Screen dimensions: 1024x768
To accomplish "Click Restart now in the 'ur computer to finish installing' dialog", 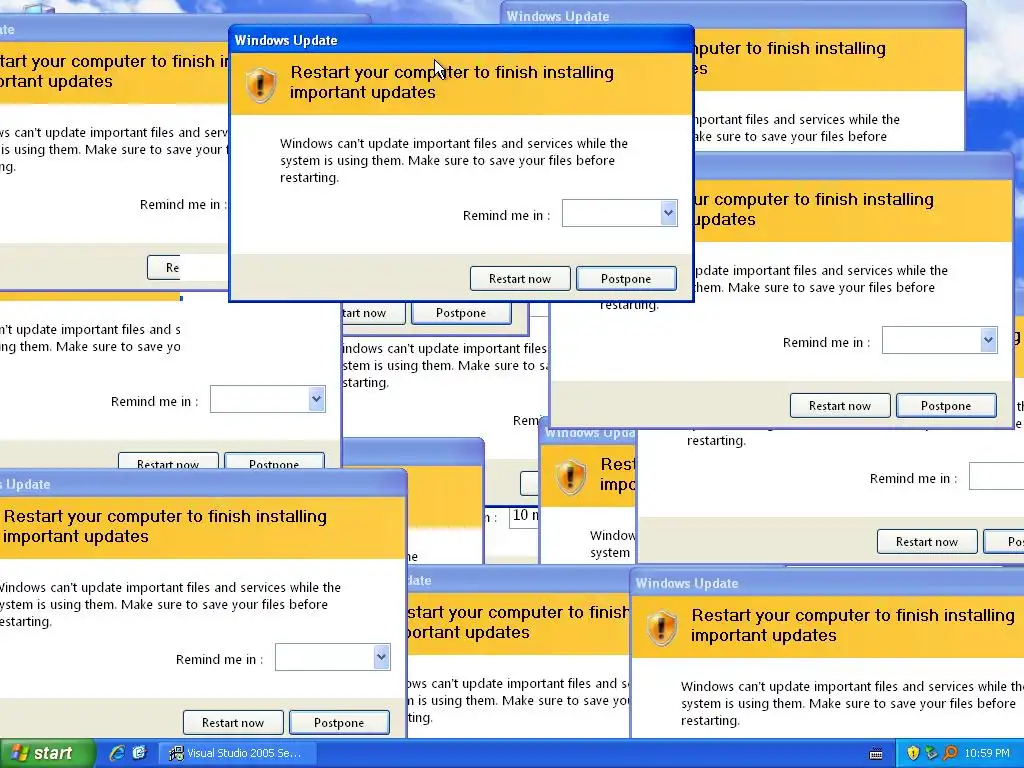I will pyautogui.click(x=840, y=406).
